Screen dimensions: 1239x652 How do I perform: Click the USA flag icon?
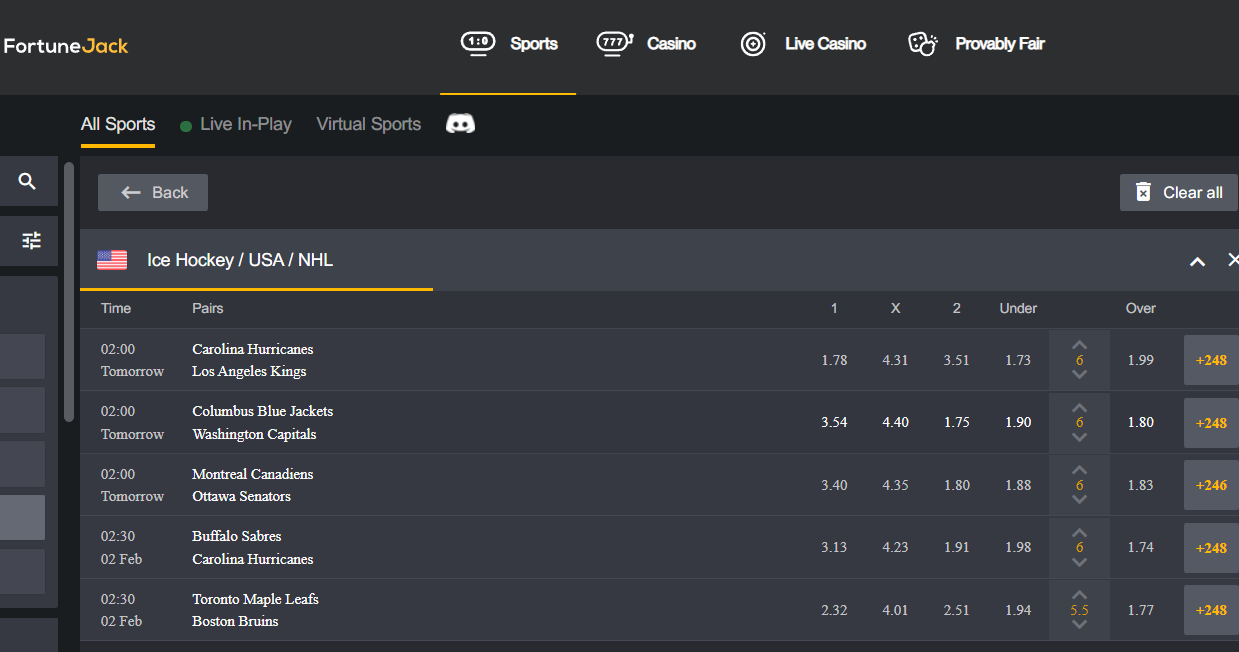(x=112, y=260)
